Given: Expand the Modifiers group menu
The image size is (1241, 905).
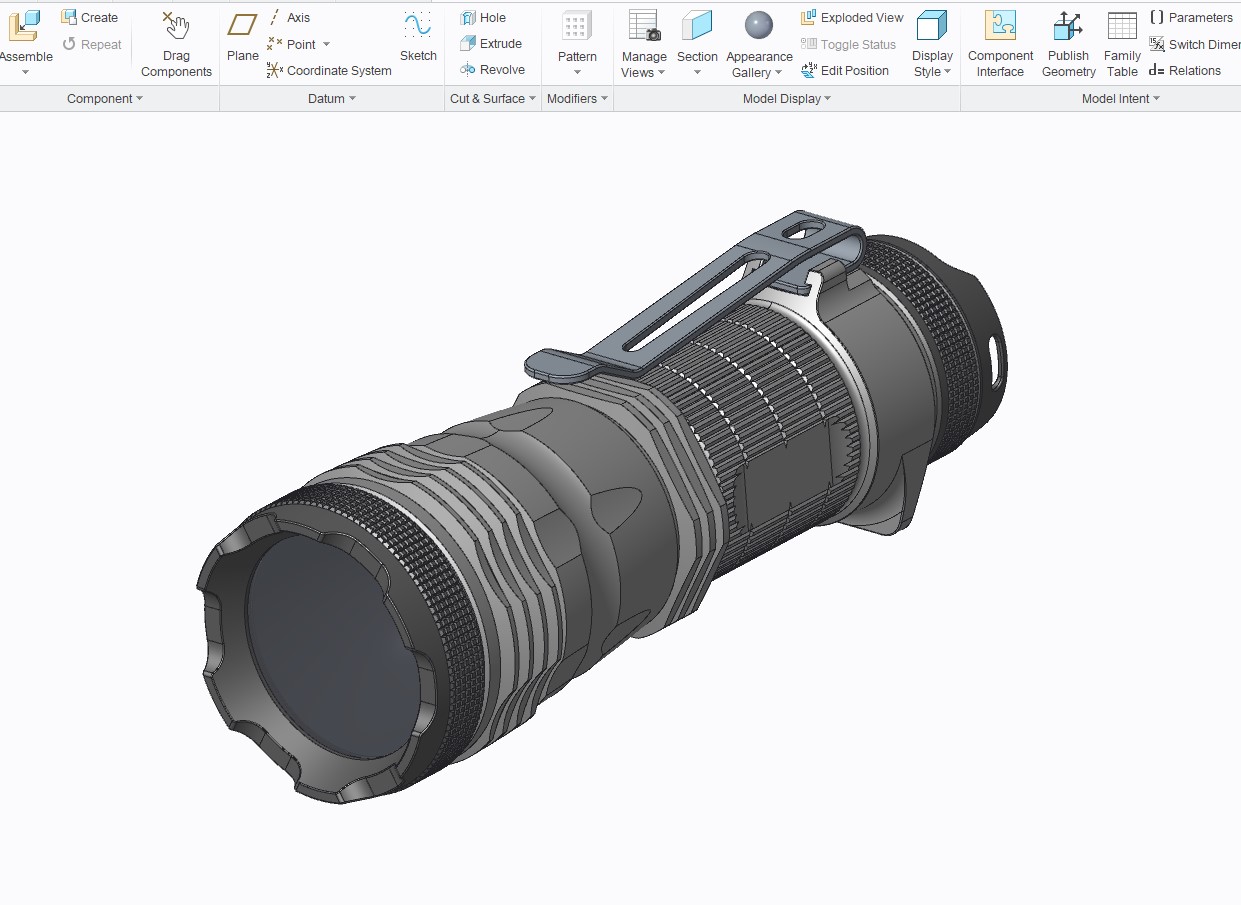Looking at the screenshot, I should [x=577, y=98].
